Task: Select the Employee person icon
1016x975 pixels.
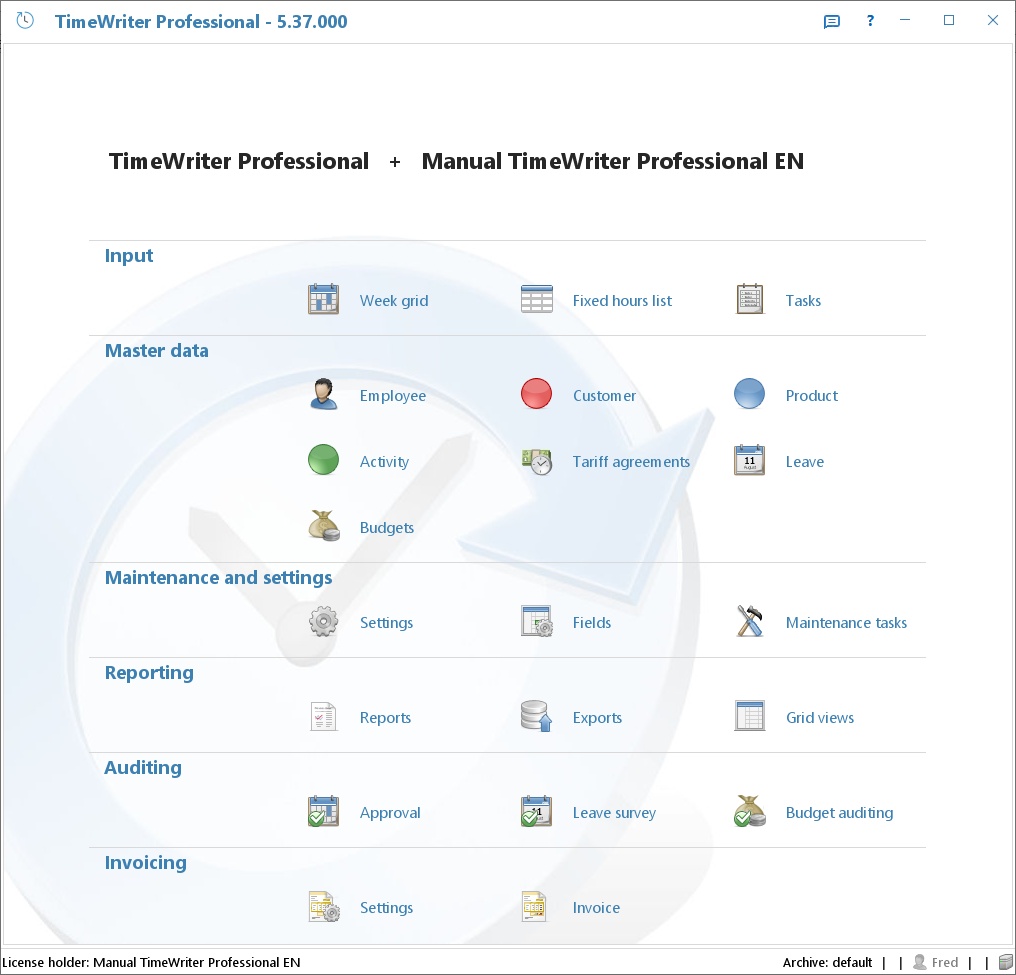Action: tap(323, 395)
